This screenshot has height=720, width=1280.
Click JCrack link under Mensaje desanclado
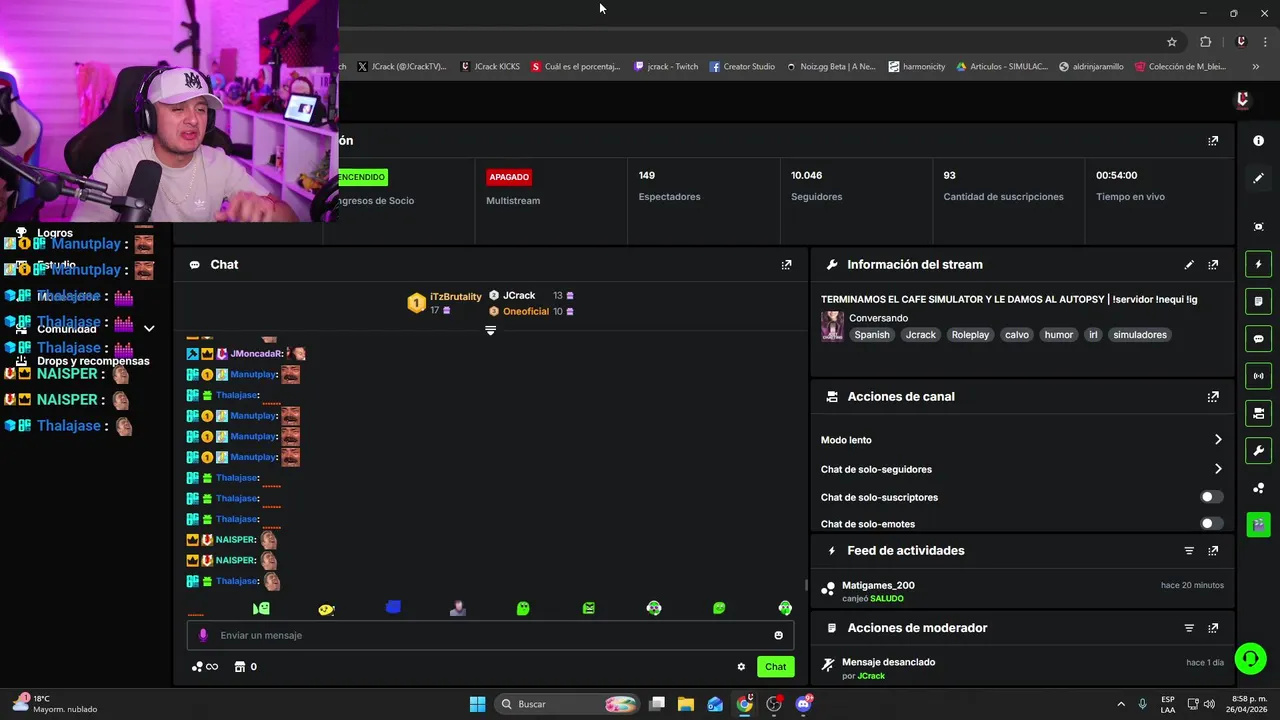(871, 676)
